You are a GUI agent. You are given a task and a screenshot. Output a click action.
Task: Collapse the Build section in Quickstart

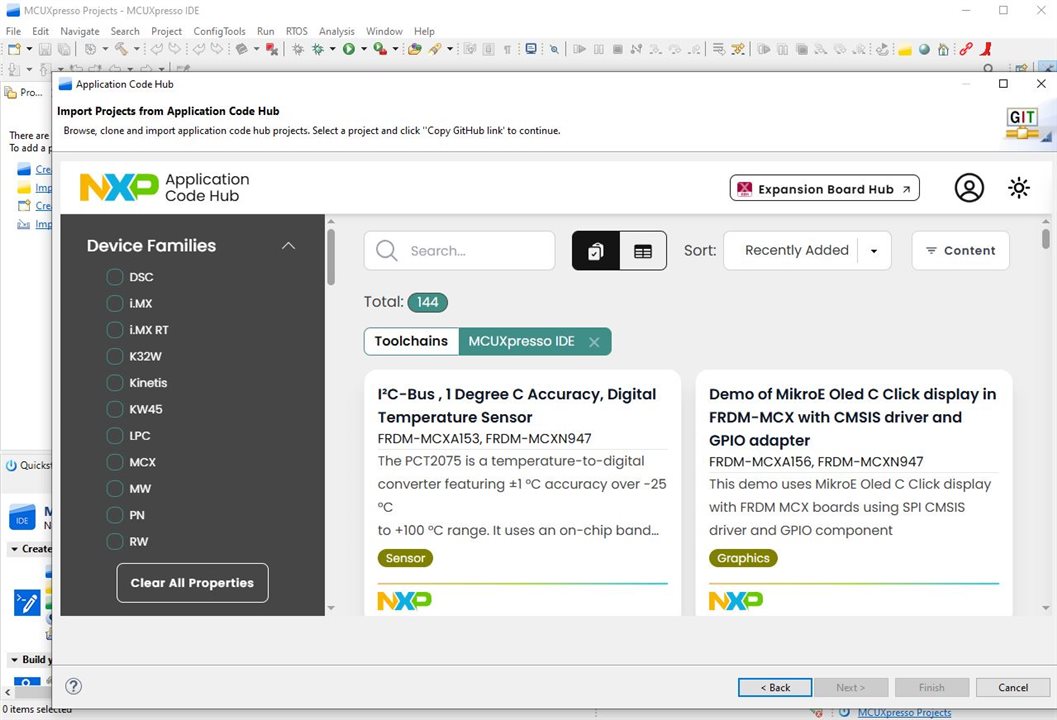click(x=14, y=659)
